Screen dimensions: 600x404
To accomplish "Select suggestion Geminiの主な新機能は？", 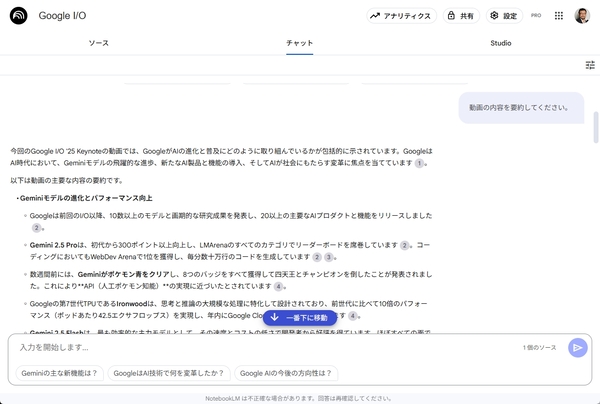I will (x=60, y=373).
